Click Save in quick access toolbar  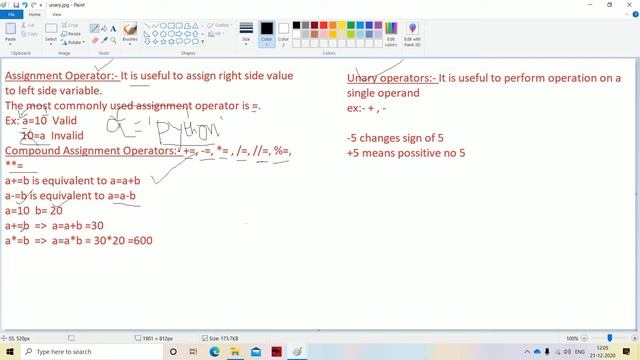click(x=16, y=5)
